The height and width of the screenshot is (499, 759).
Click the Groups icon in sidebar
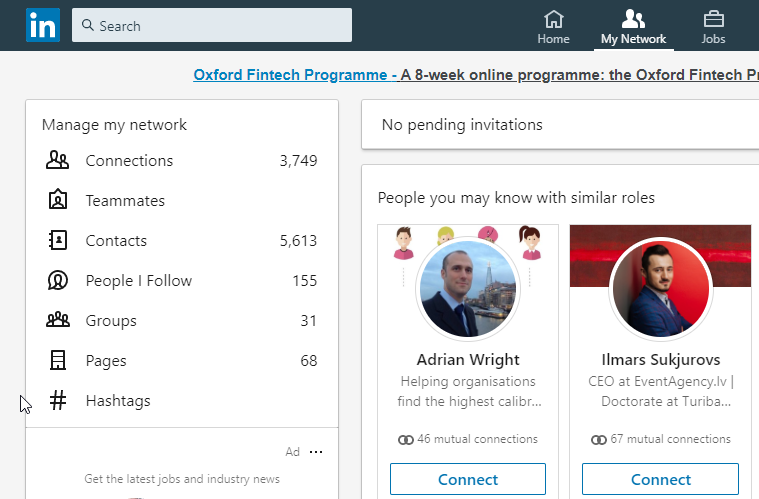[58, 321]
